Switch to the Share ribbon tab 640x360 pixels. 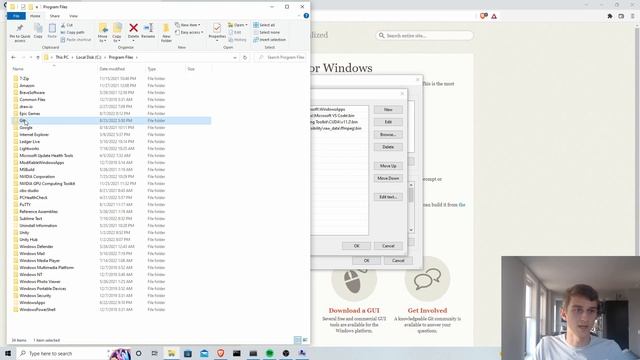(x=55, y=16)
